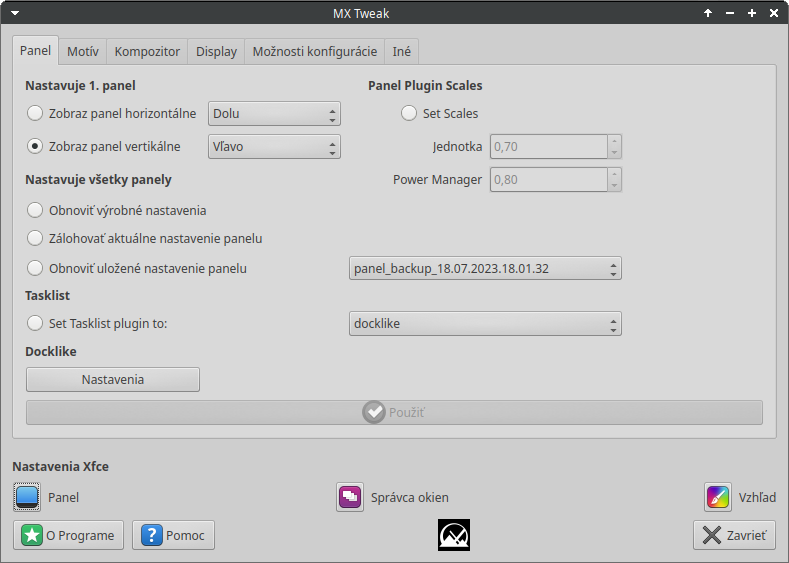
Task: Go to Možnosti konfigurácie tab
Action: point(314,51)
